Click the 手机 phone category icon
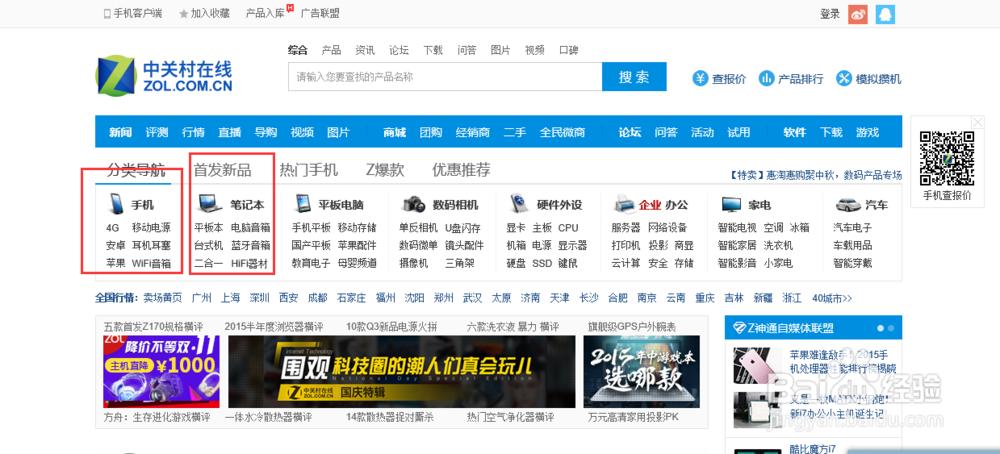The width and height of the screenshot is (1000, 454). tap(117, 204)
